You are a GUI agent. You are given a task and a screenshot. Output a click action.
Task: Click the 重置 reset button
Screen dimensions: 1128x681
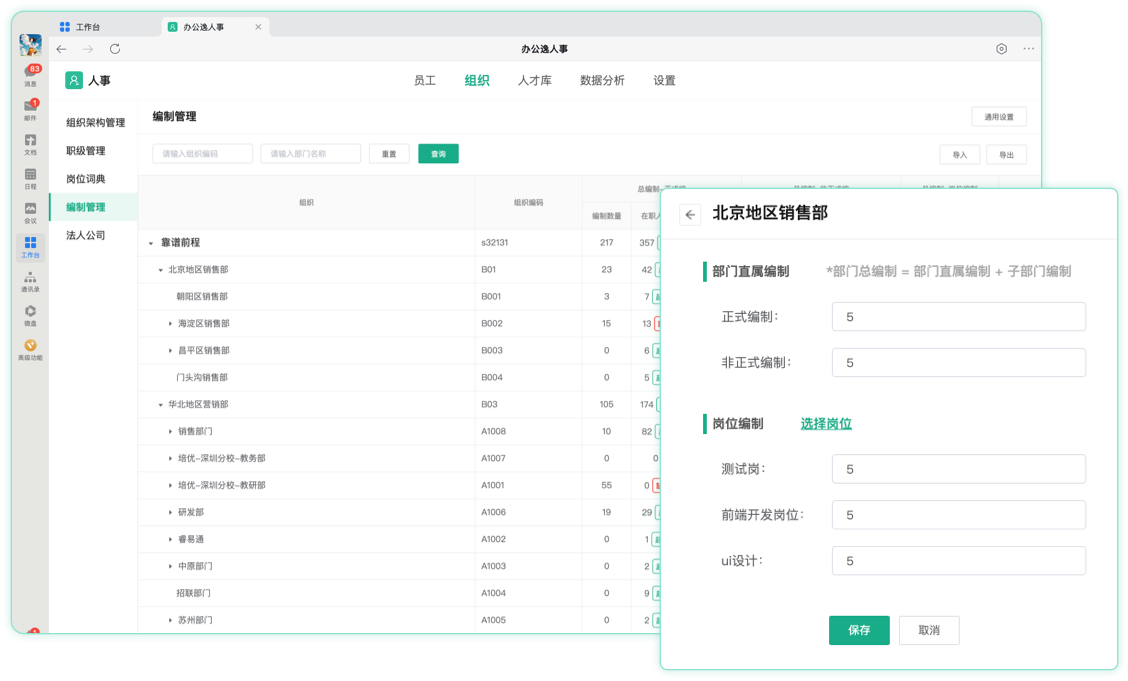click(x=389, y=154)
